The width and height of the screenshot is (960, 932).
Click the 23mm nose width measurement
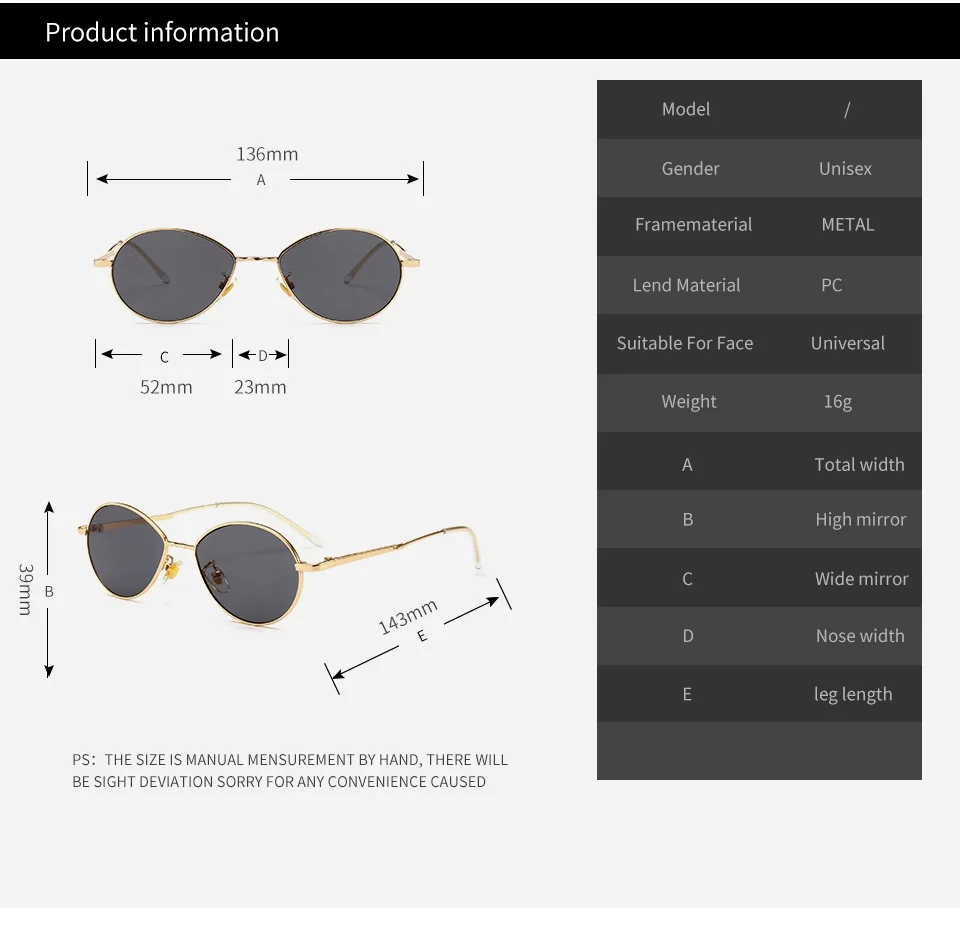click(260, 387)
